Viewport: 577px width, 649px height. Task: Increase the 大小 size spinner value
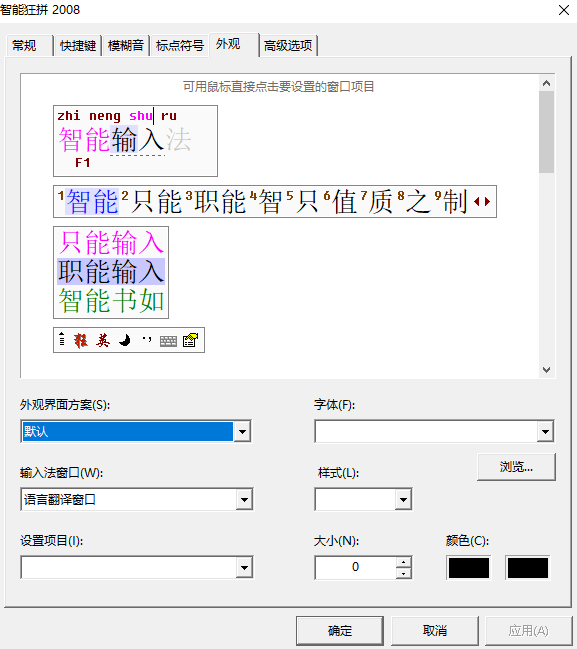pyautogui.click(x=404, y=562)
